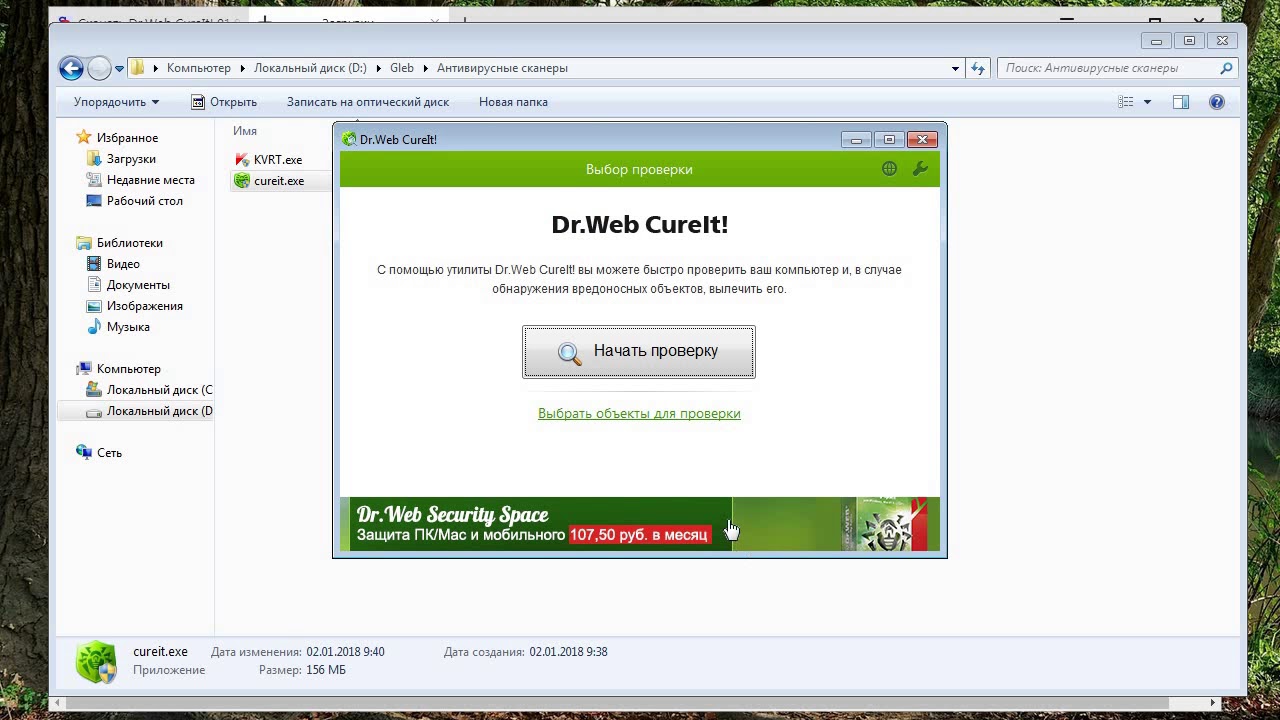Click Новая папка in the toolbar

(513, 102)
